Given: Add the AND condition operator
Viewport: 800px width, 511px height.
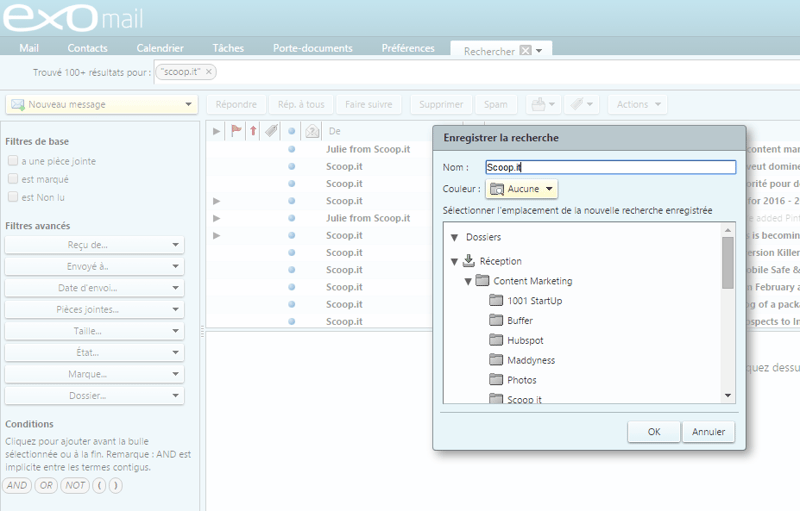Looking at the screenshot, I should (17, 485).
